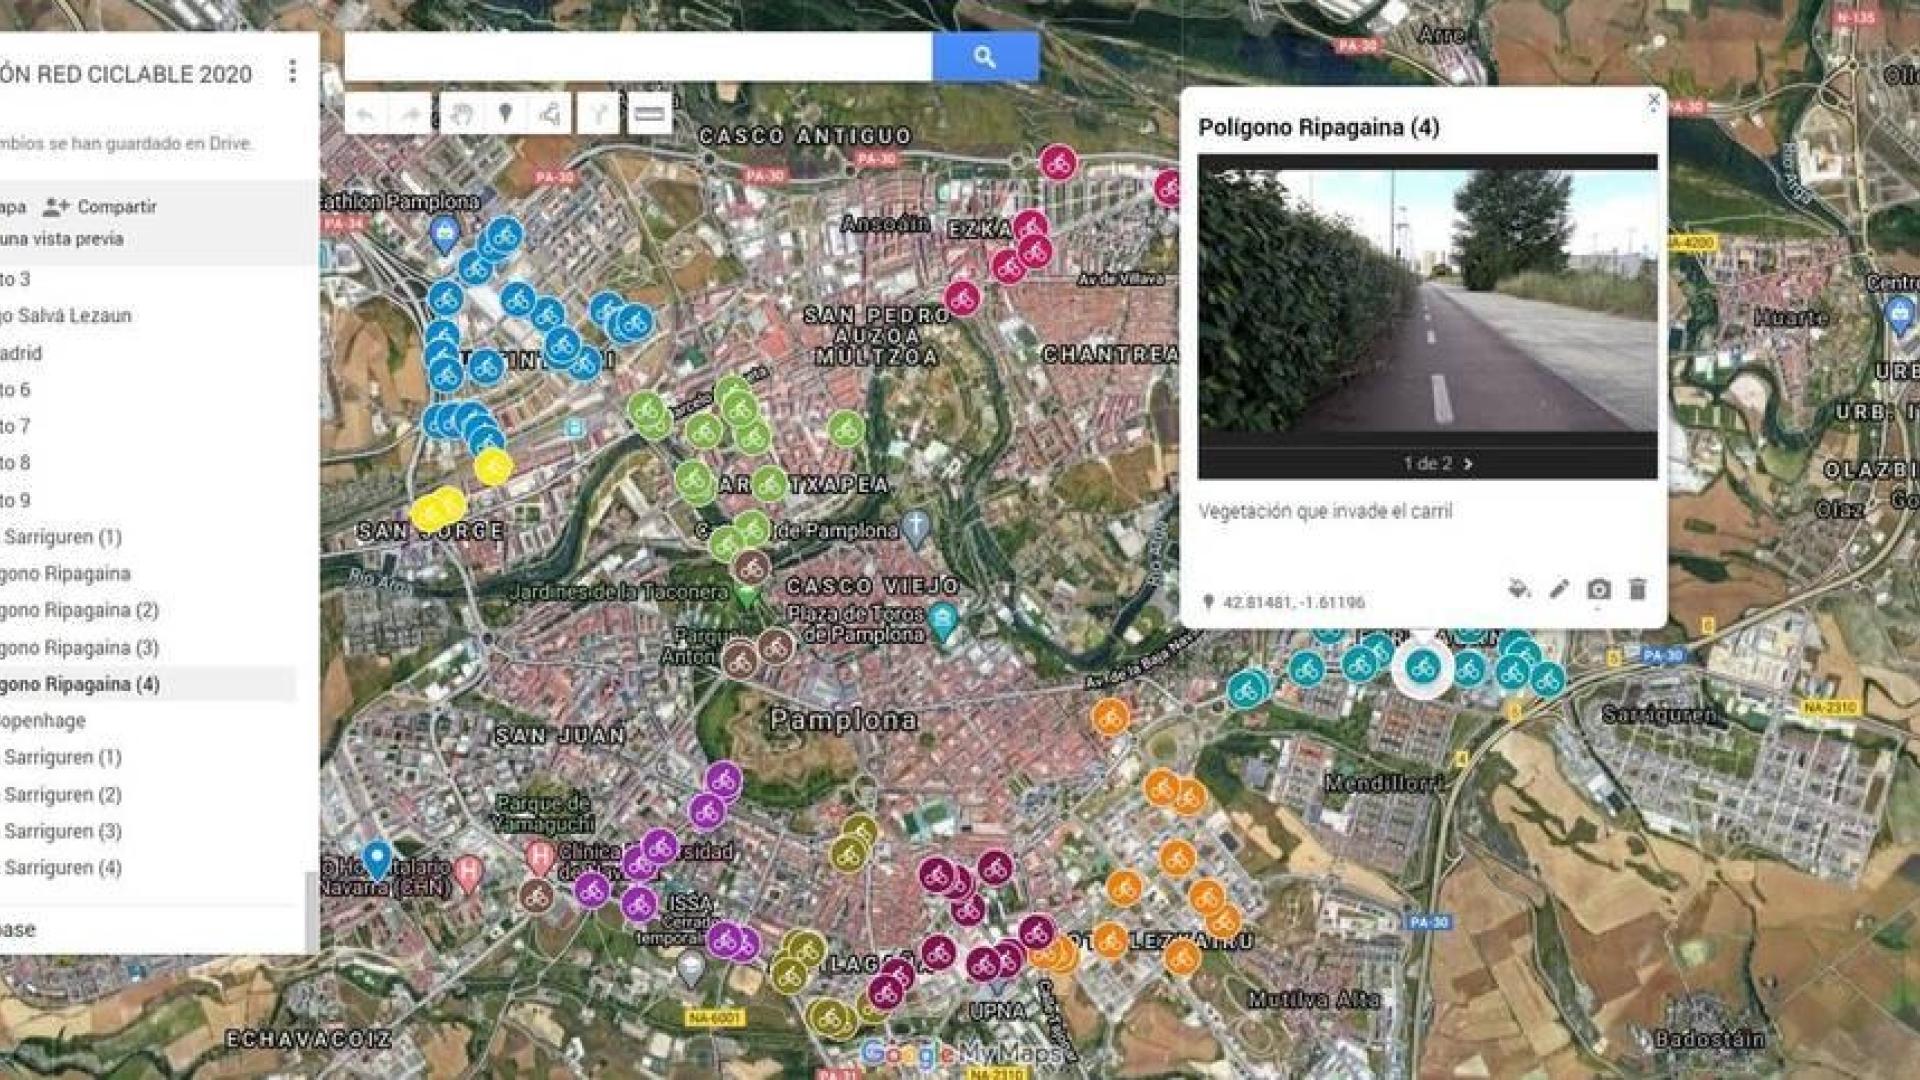The height and width of the screenshot is (1080, 1920).
Task: Select the Add directions tool
Action: point(597,113)
